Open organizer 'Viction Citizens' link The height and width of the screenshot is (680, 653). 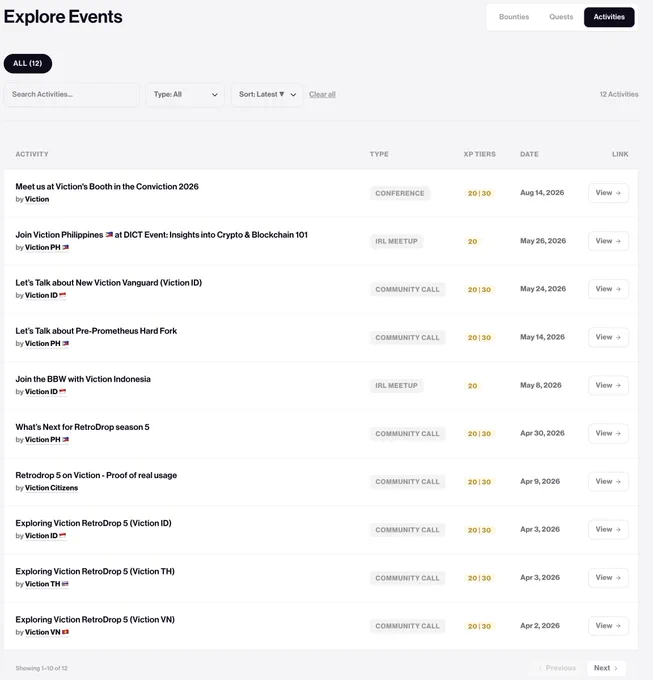[51, 488]
